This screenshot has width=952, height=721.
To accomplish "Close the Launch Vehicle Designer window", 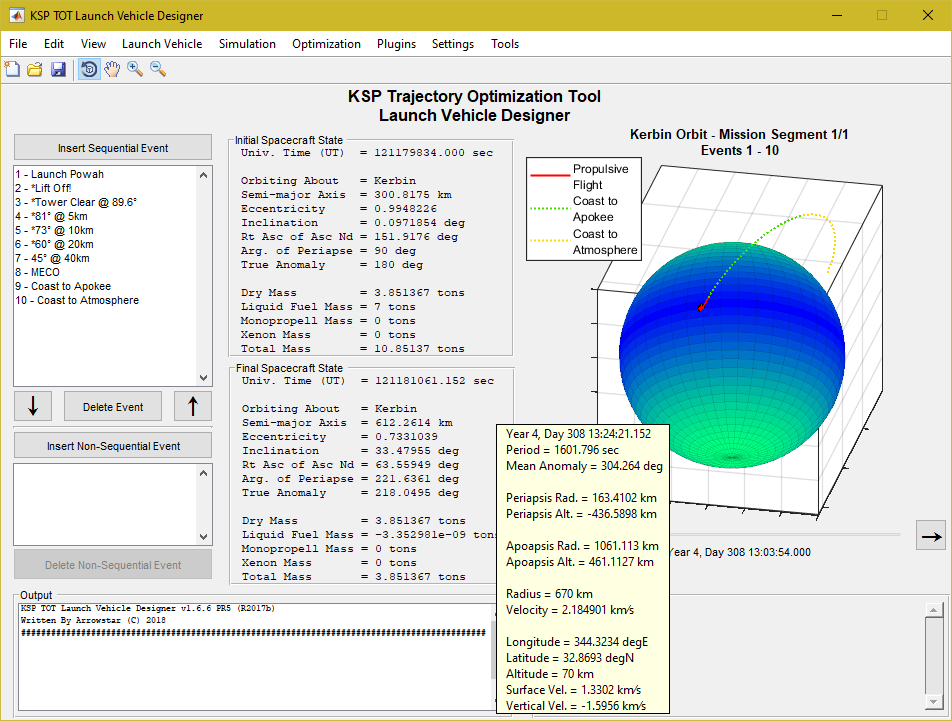I will (x=928, y=15).
